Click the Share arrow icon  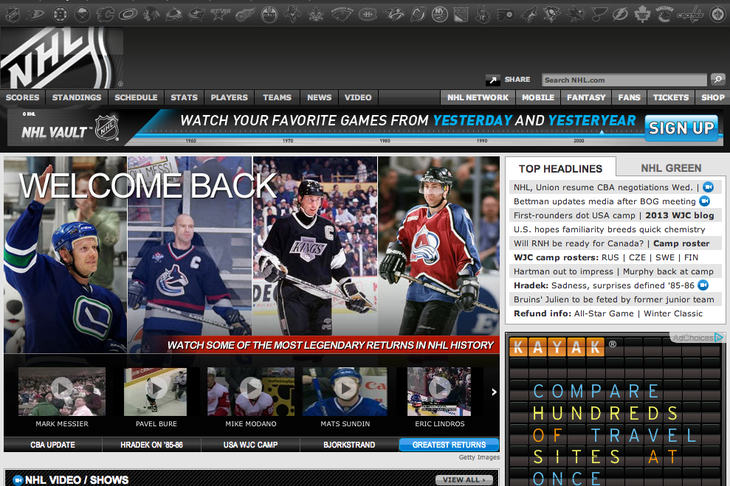pos(493,80)
